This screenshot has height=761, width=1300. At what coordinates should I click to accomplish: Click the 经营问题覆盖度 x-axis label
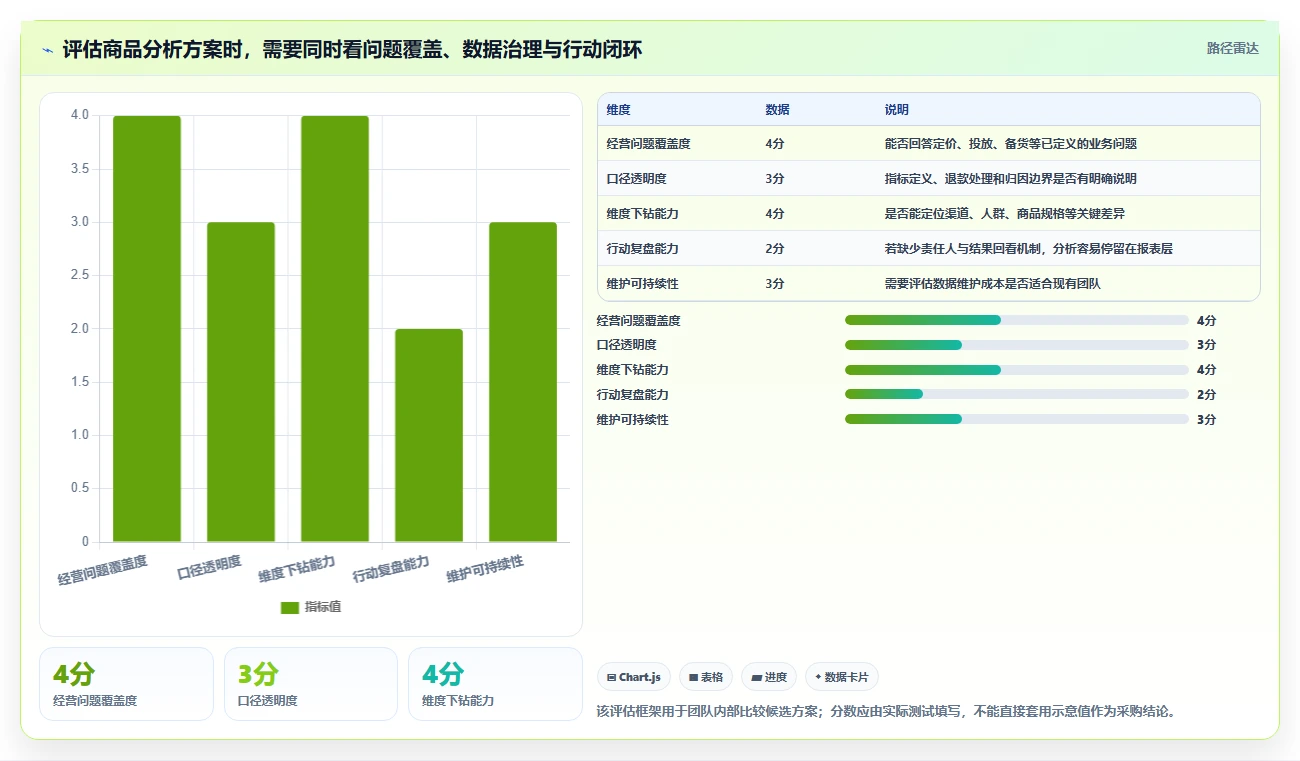click(102, 570)
